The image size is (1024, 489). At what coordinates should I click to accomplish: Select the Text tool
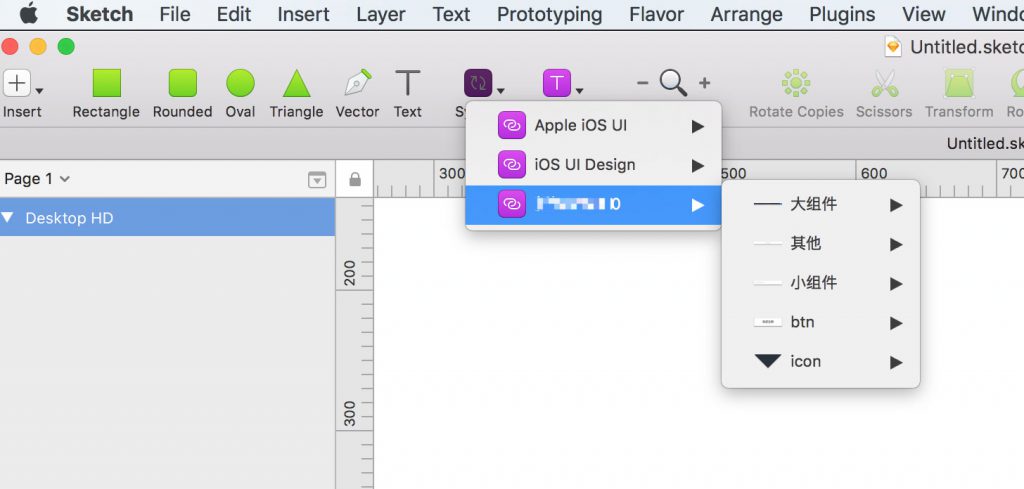point(407,84)
